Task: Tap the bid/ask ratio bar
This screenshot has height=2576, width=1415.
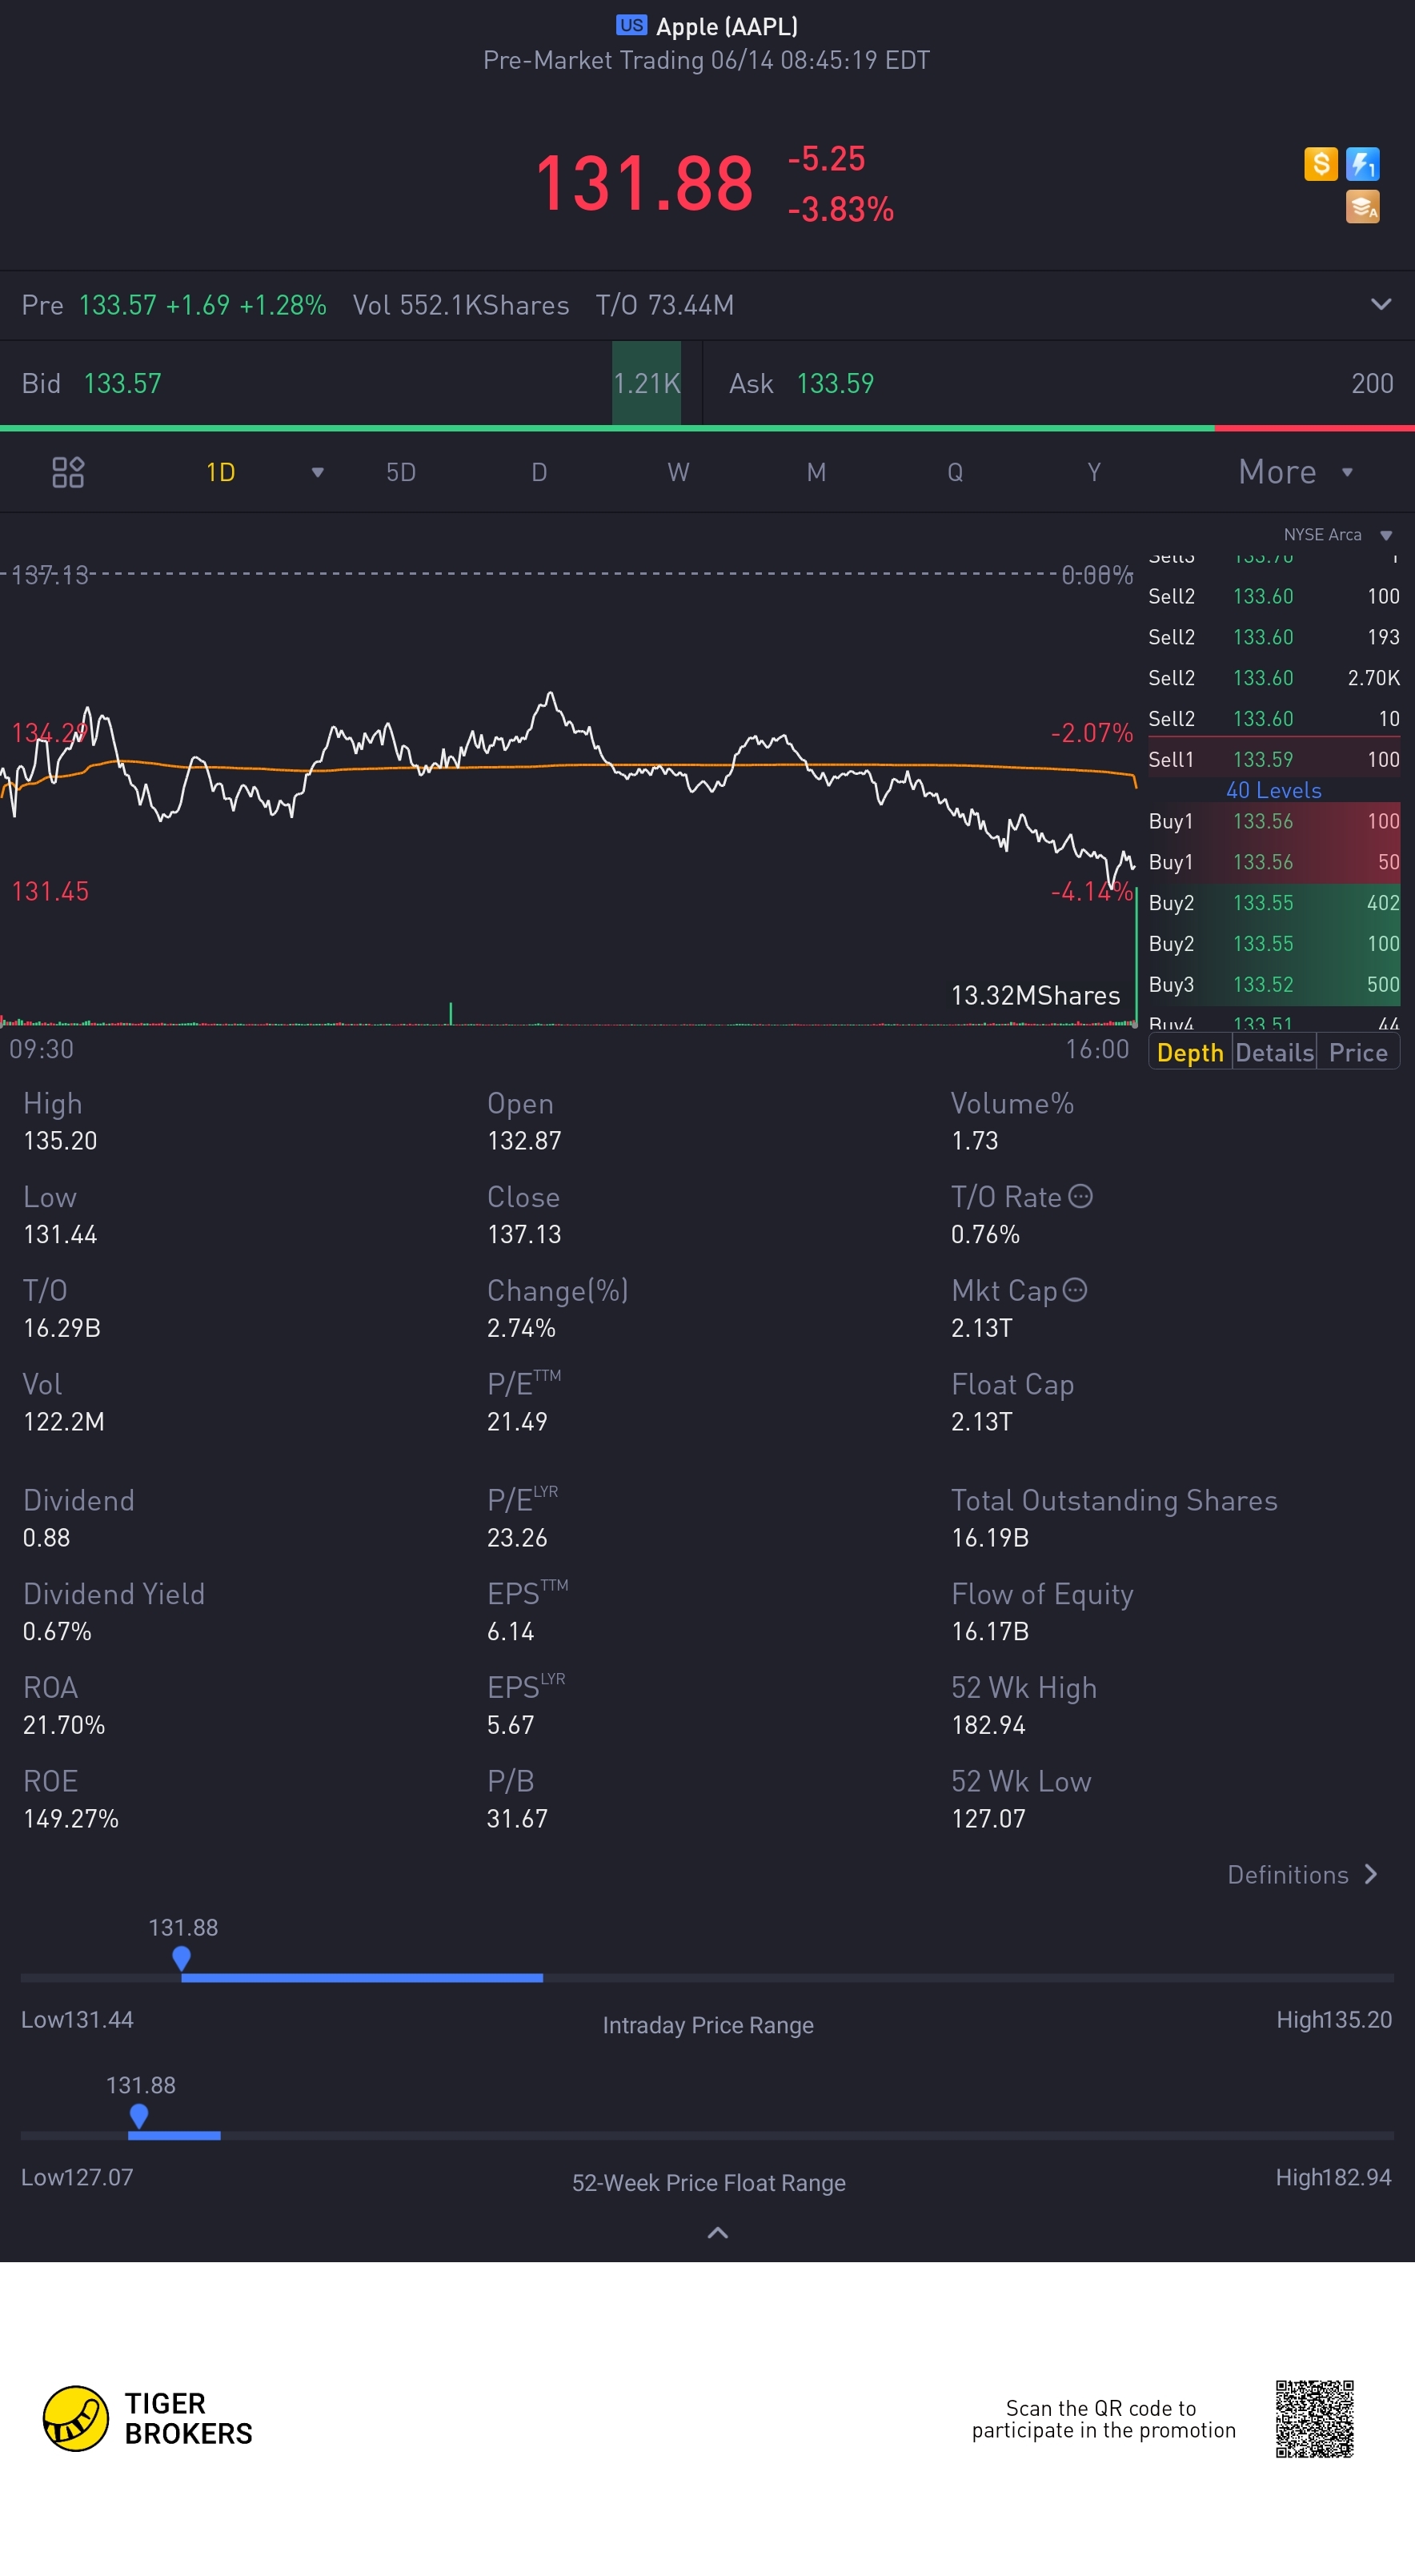Action: tap(707, 428)
